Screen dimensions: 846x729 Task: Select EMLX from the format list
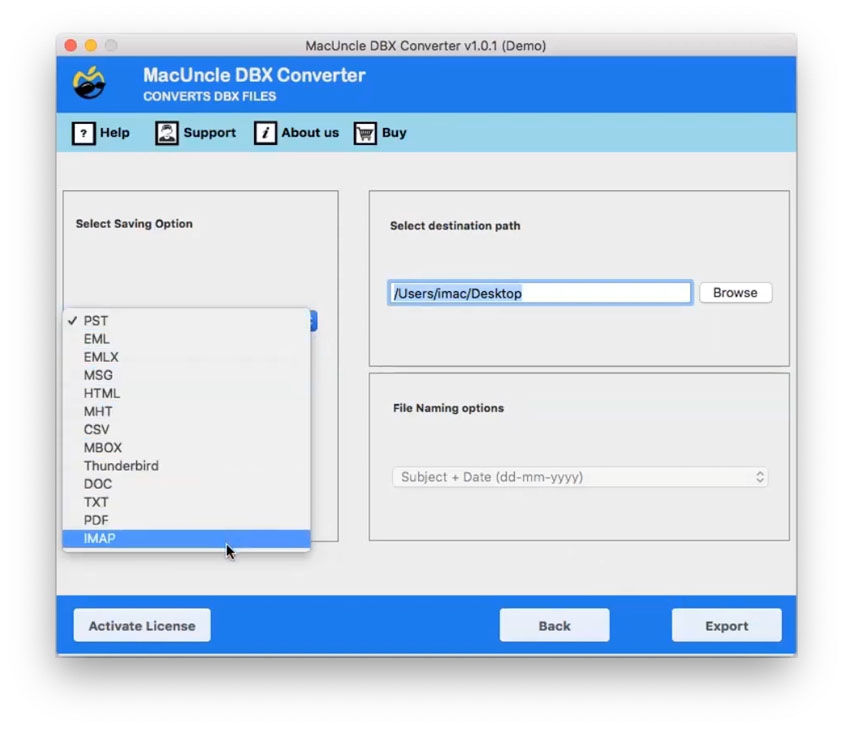pyautogui.click(x=100, y=356)
